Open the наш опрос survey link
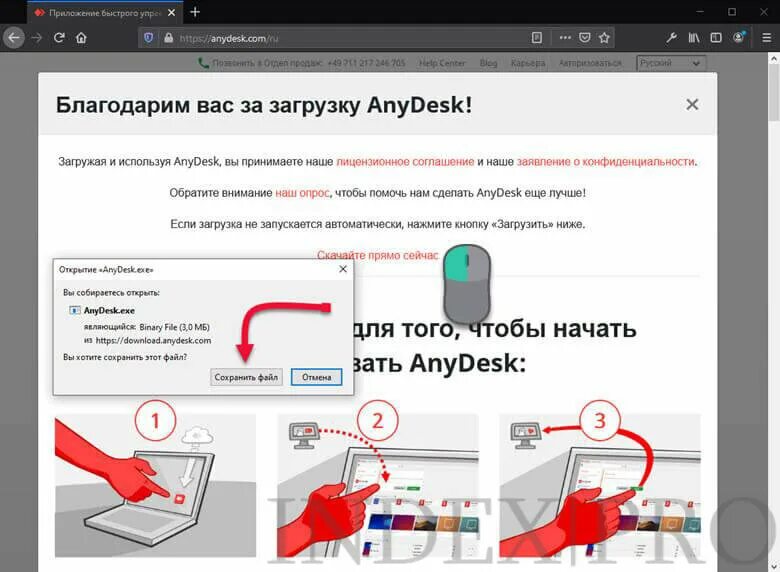 [302, 193]
